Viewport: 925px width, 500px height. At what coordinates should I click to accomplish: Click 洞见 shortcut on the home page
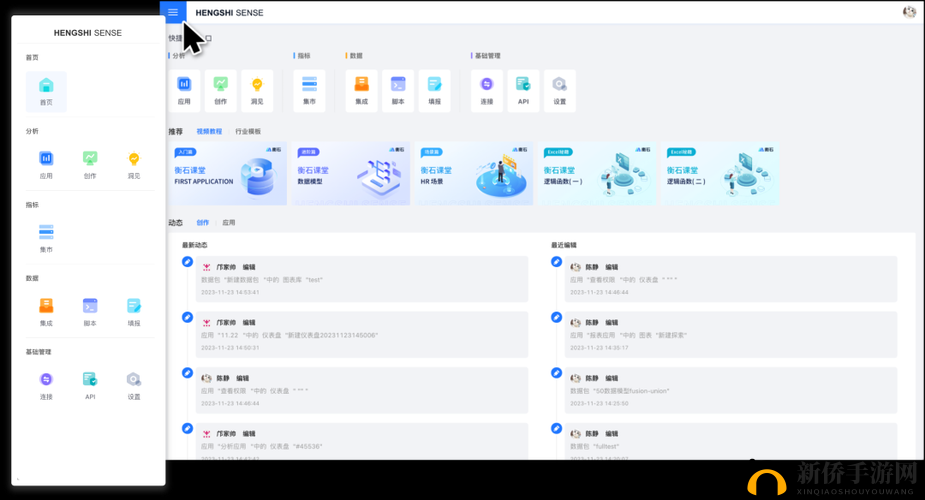(x=257, y=91)
